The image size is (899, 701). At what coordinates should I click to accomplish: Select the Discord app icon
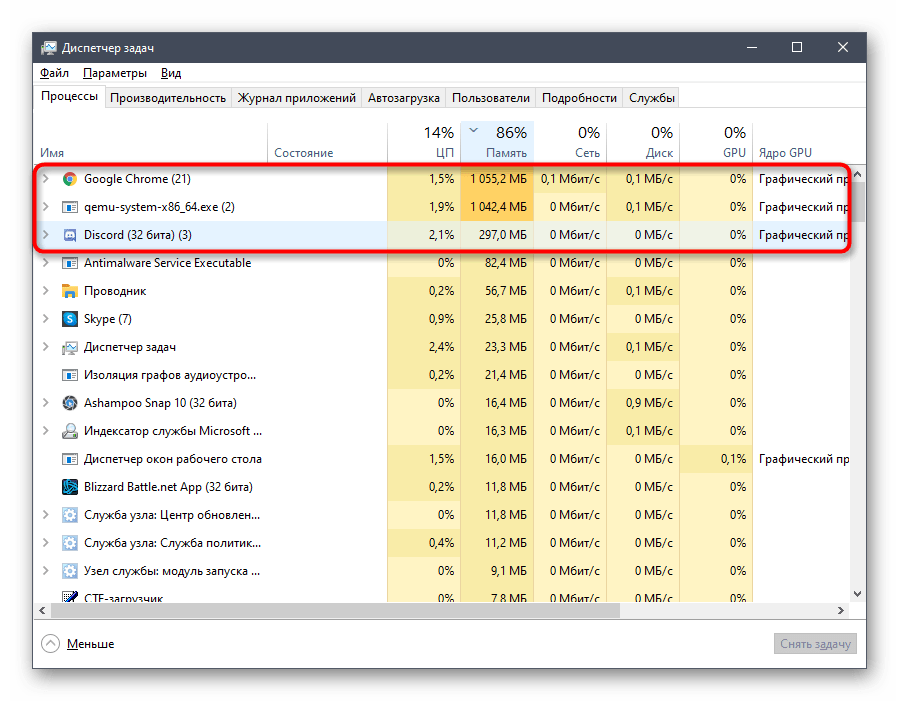tap(70, 235)
